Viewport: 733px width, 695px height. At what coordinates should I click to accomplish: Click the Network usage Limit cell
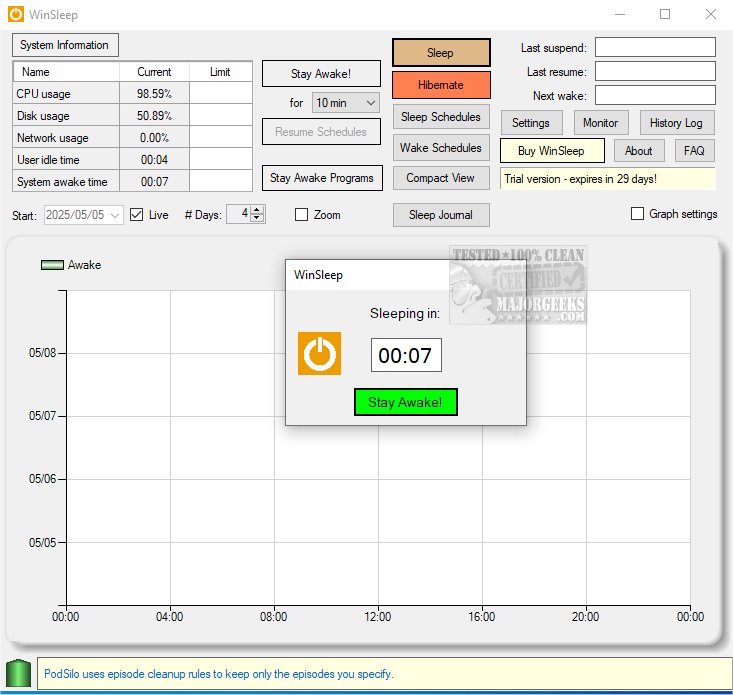tap(221, 137)
